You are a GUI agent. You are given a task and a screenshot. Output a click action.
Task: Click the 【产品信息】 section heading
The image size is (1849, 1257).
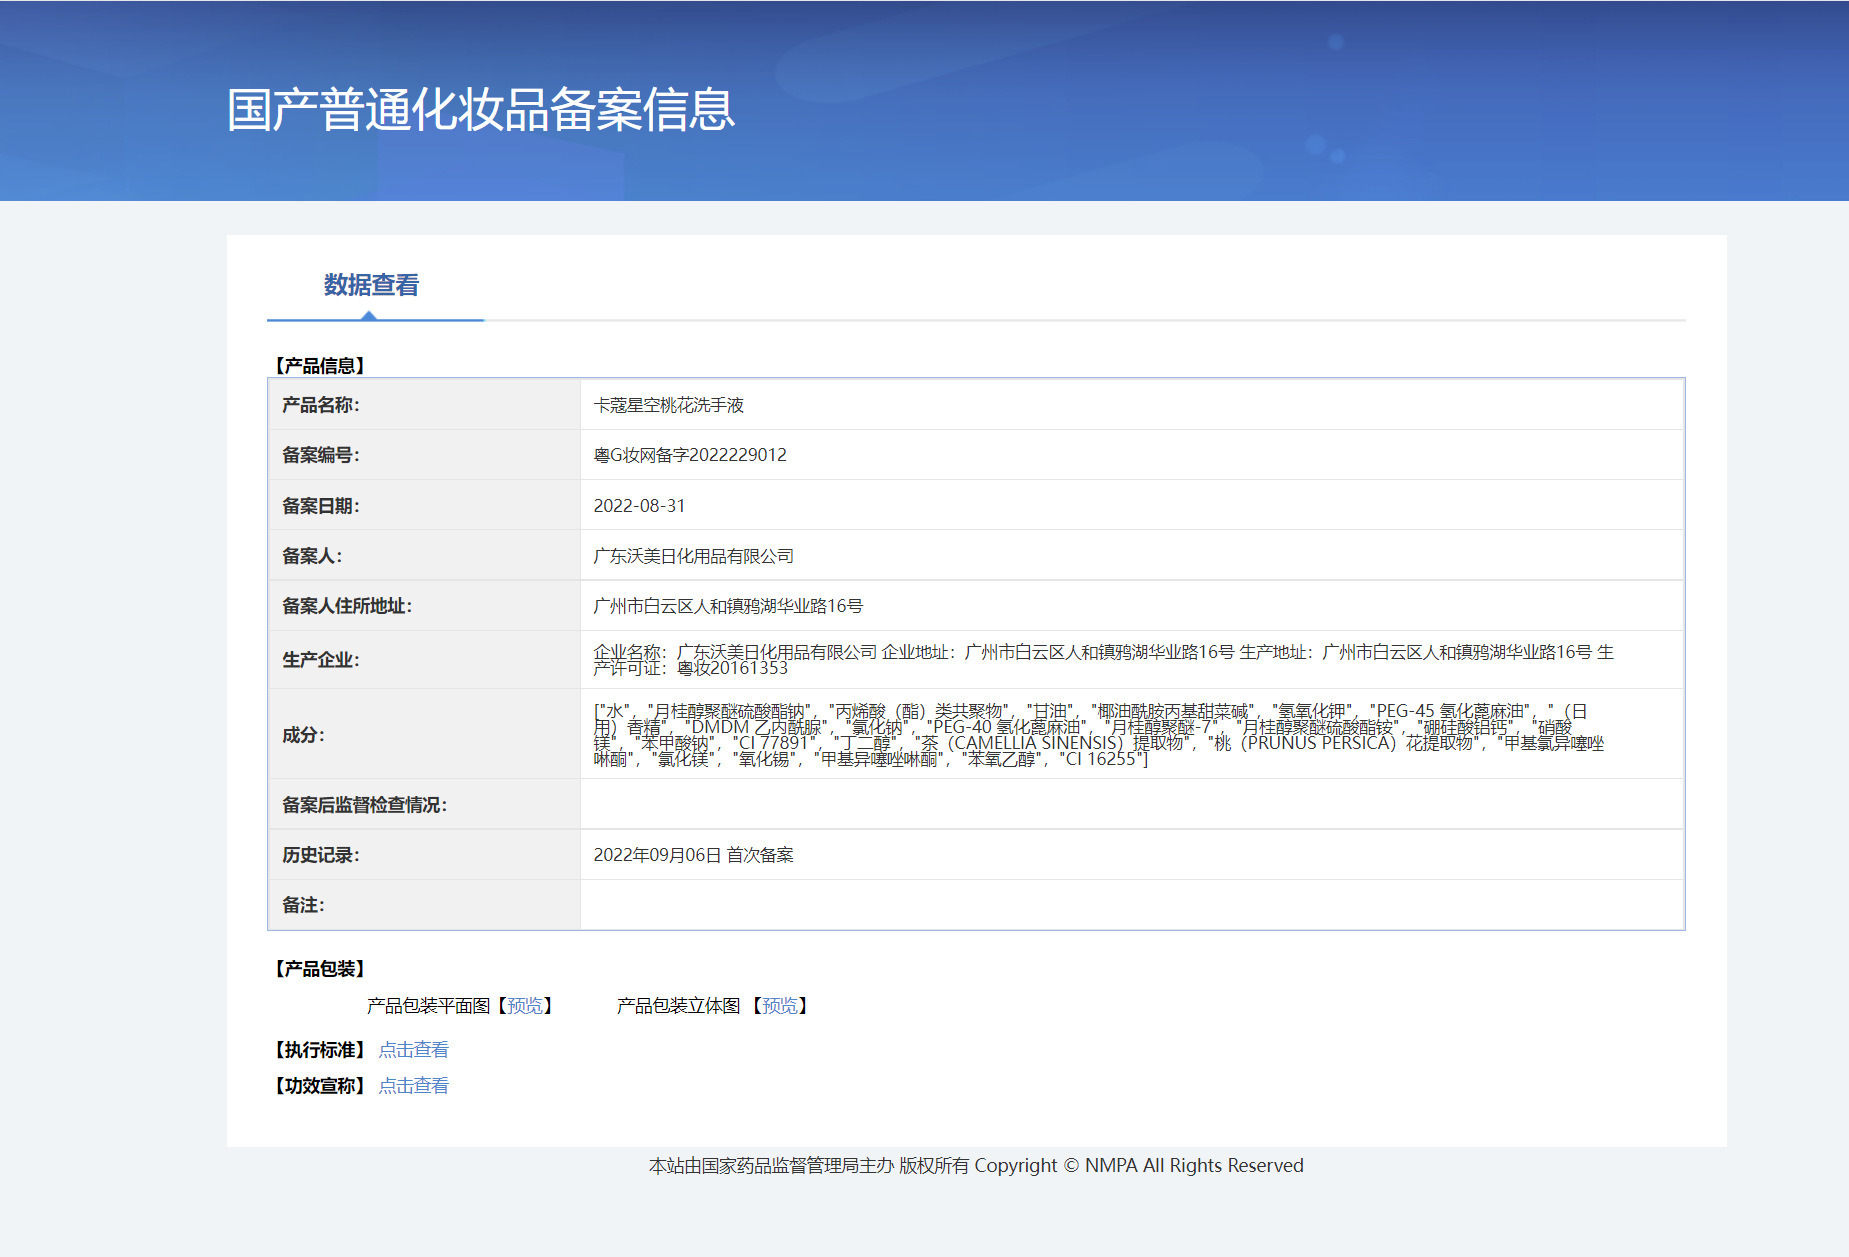click(320, 366)
